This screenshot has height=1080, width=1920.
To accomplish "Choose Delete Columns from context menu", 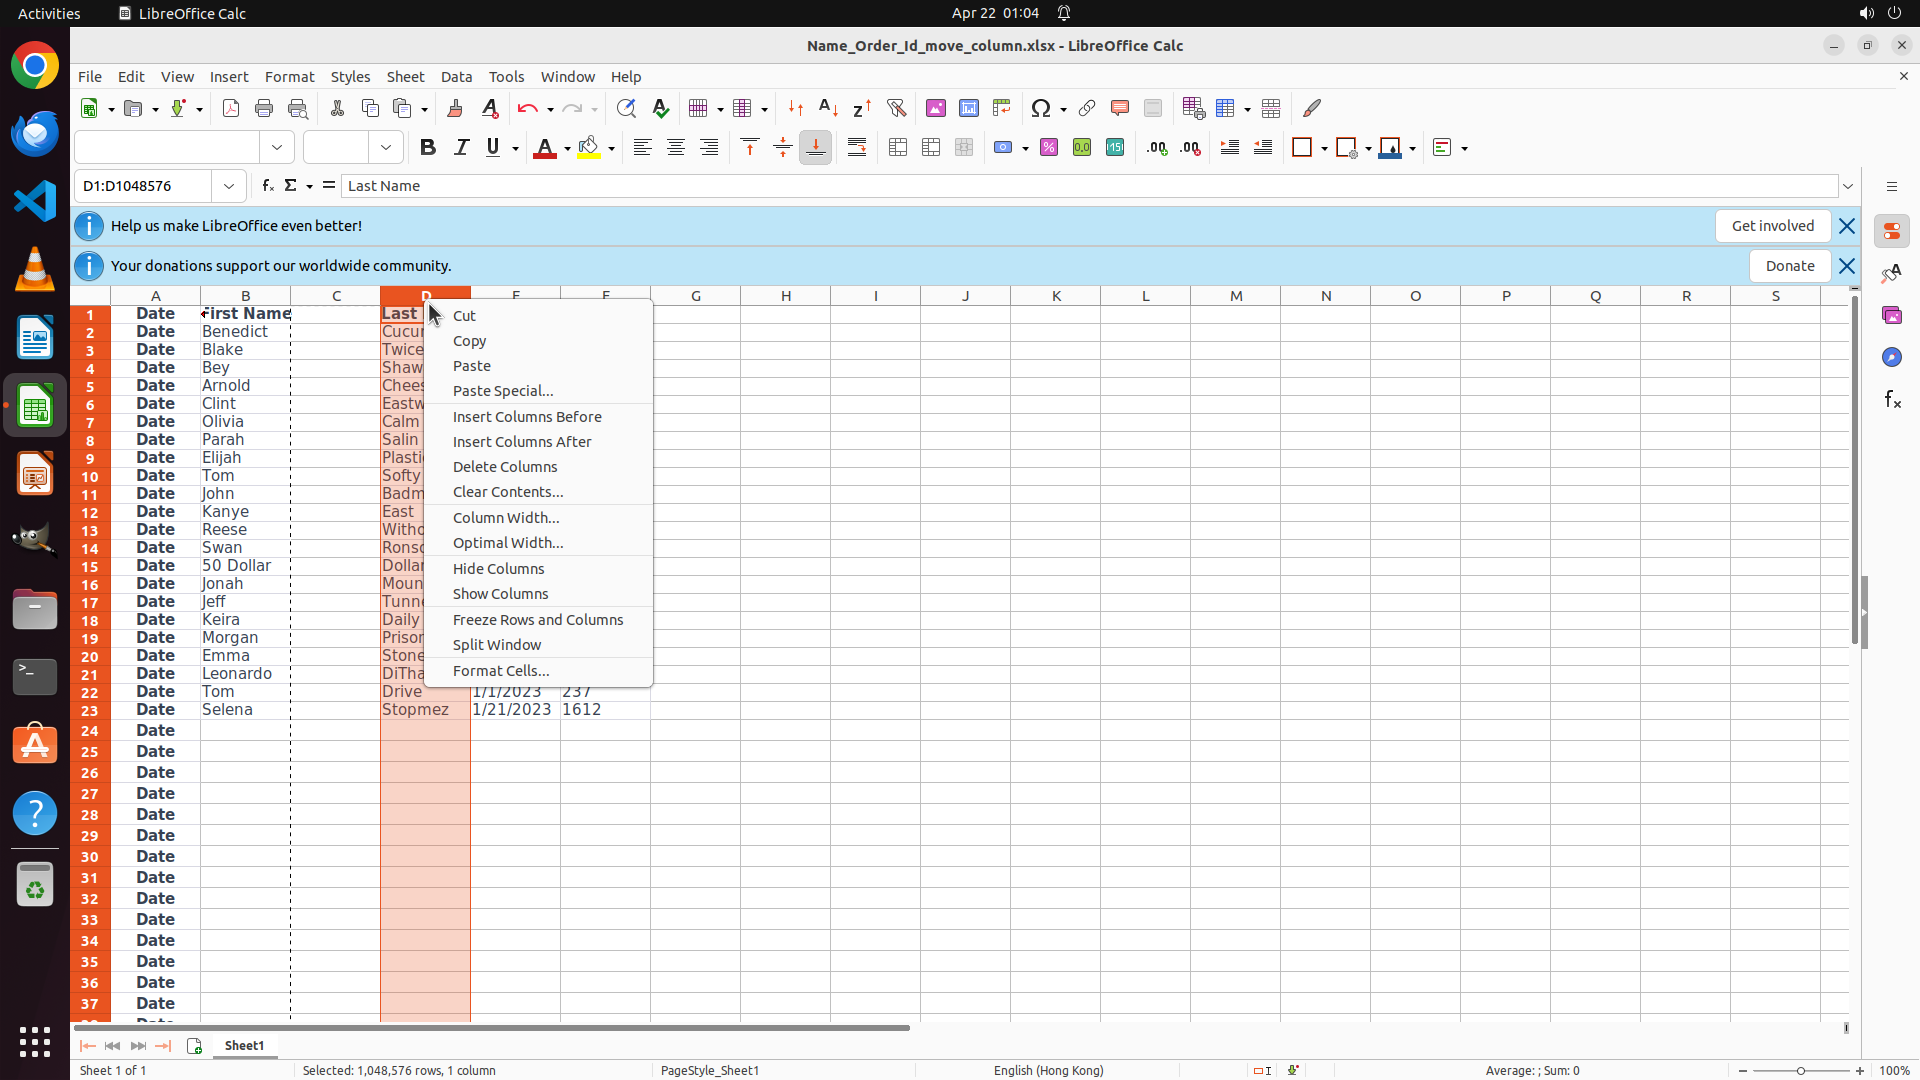I will tap(505, 467).
